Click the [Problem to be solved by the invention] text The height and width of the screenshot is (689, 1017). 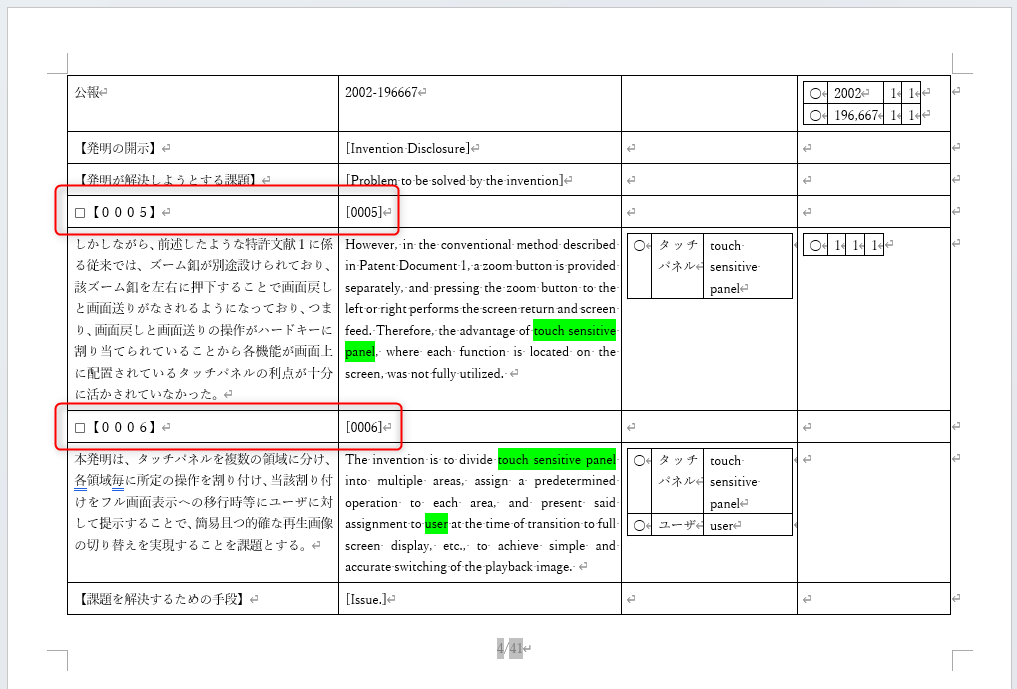[x=453, y=180]
